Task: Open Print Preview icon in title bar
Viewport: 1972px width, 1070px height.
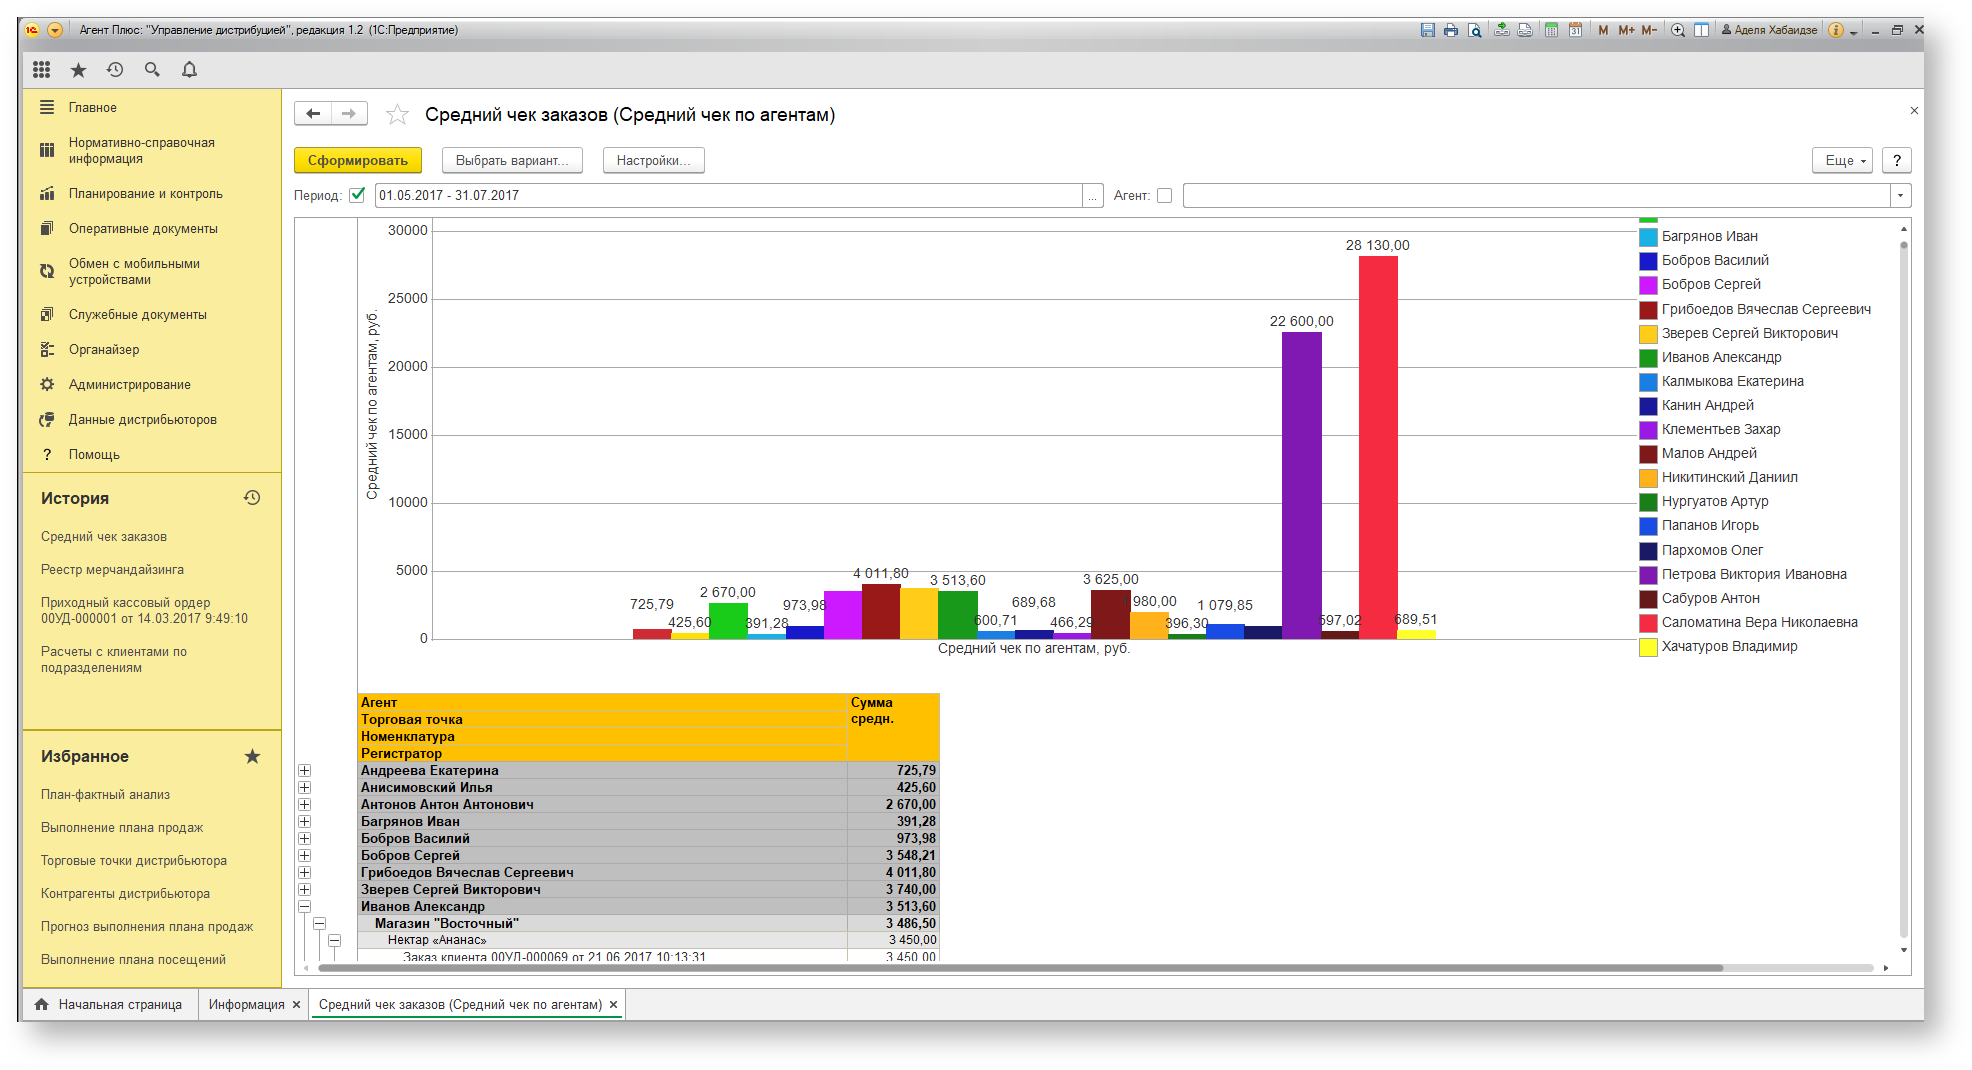Action: click(1474, 30)
